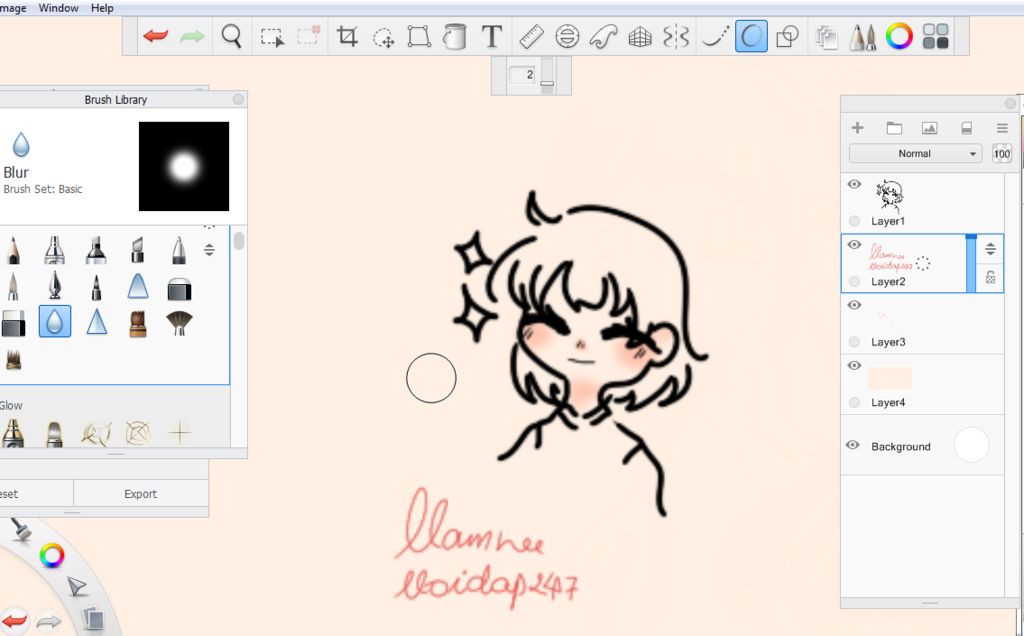The image size is (1024, 636).
Task: Select the Sharpen triangle brush
Action: [97, 322]
